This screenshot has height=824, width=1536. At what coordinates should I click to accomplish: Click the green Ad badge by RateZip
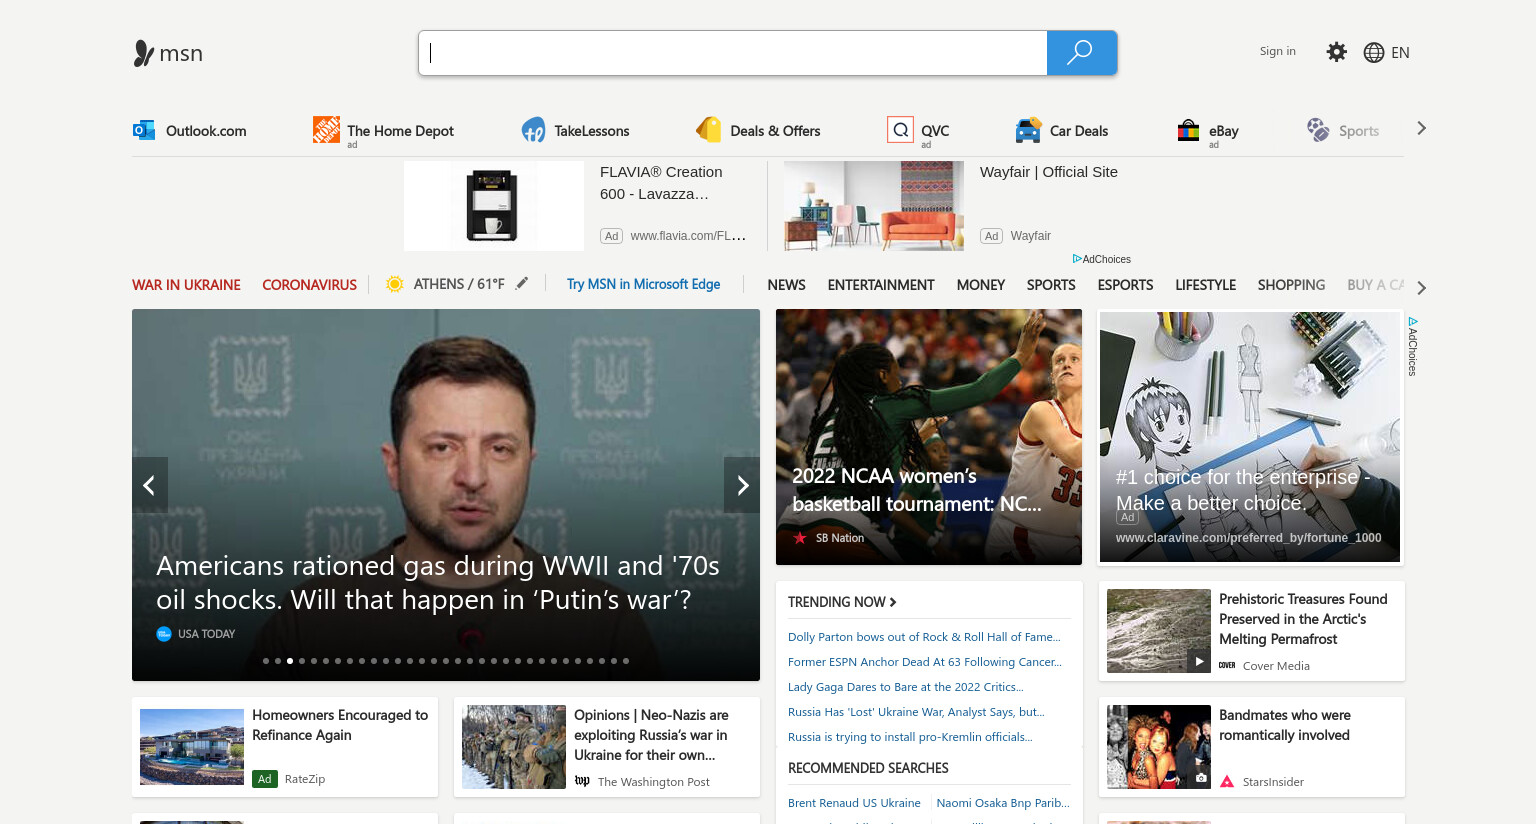[x=265, y=779]
